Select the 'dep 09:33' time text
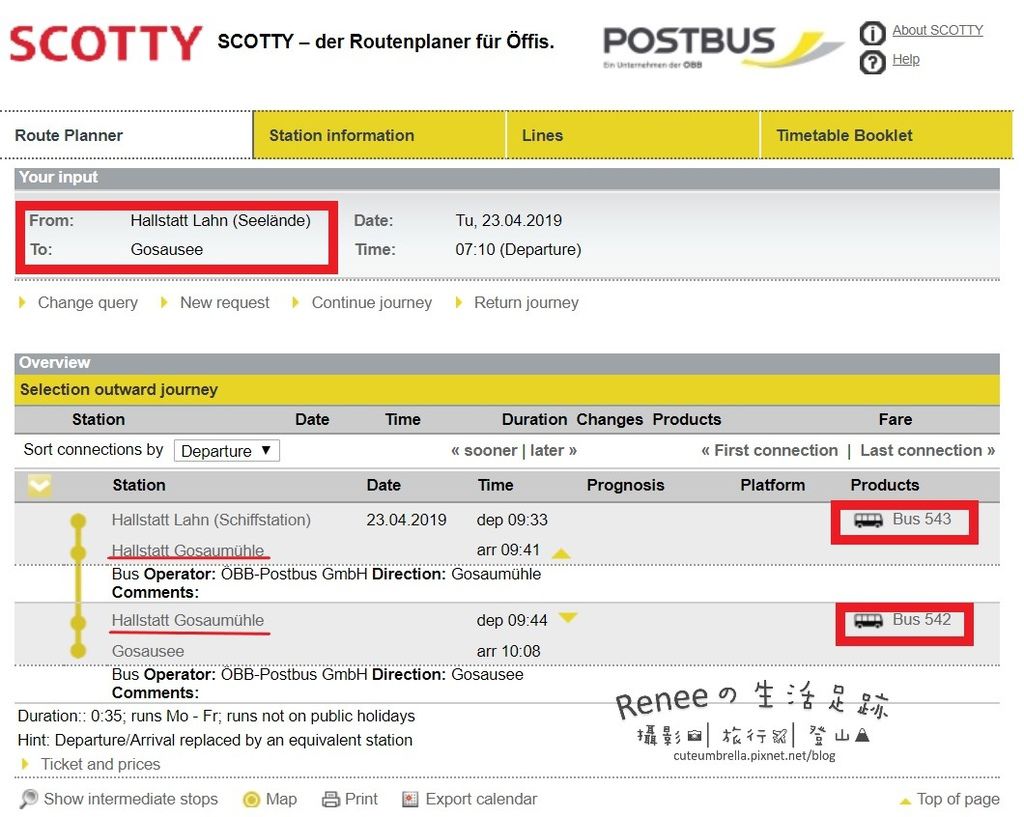Image resolution: width=1024 pixels, height=817 pixels. point(512,520)
